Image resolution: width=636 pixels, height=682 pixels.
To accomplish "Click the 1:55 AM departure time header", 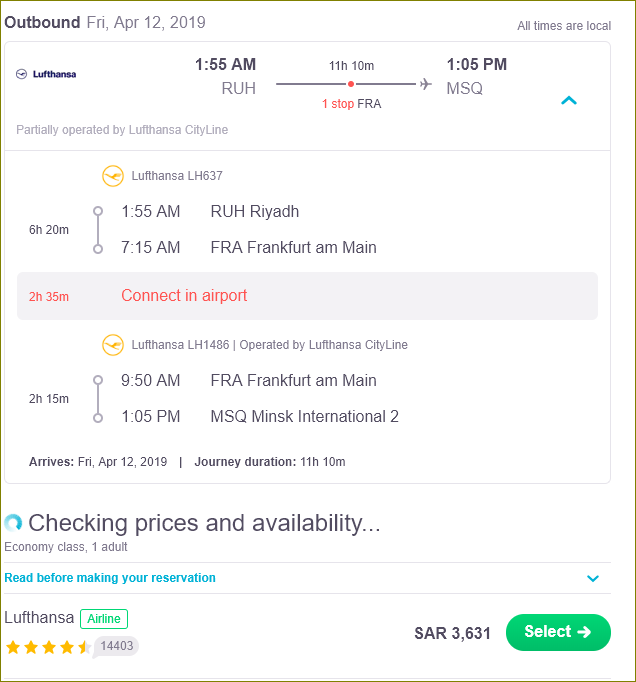I will [225, 65].
